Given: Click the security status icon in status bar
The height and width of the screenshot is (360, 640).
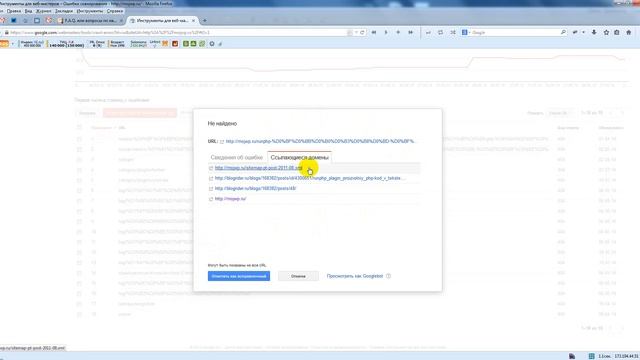Looking at the screenshot, I should (572, 356).
